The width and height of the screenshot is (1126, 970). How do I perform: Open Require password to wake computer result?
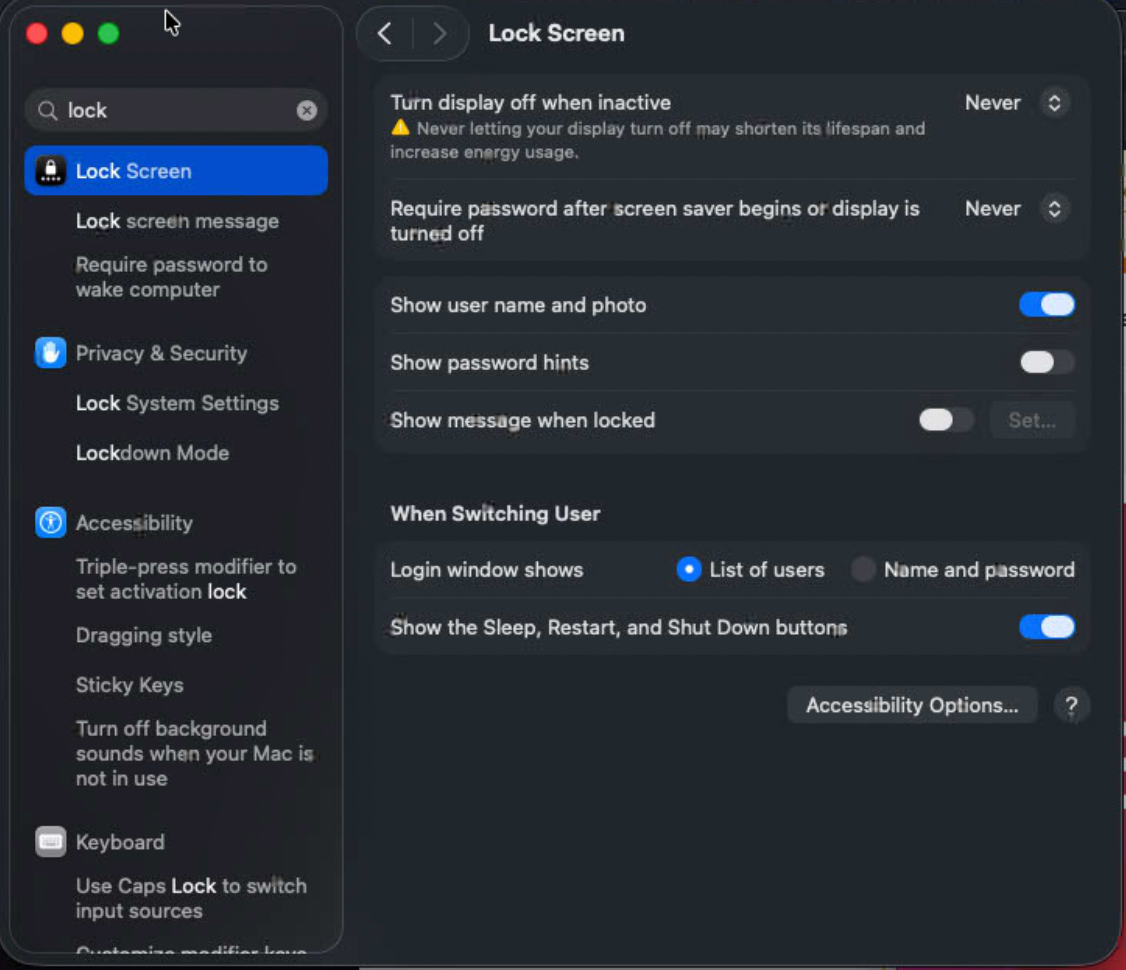tap(172, 277)
